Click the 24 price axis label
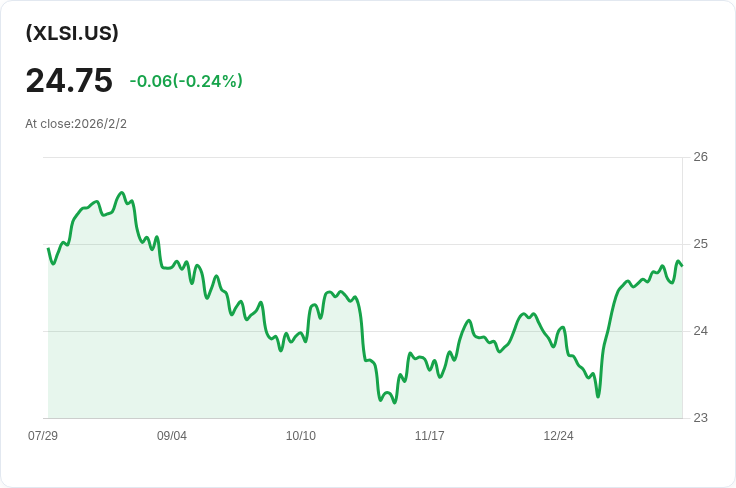Viewport: 736px width, 488px height. point(700,331)
